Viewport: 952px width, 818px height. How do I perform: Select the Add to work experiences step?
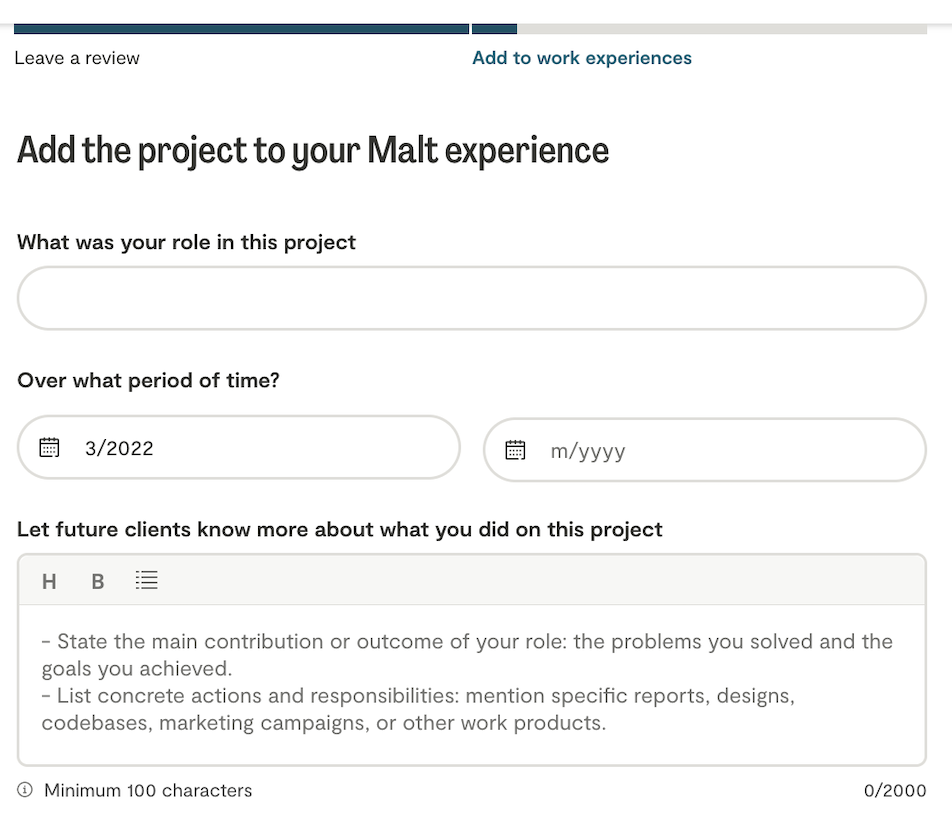(x=581, y=58)
